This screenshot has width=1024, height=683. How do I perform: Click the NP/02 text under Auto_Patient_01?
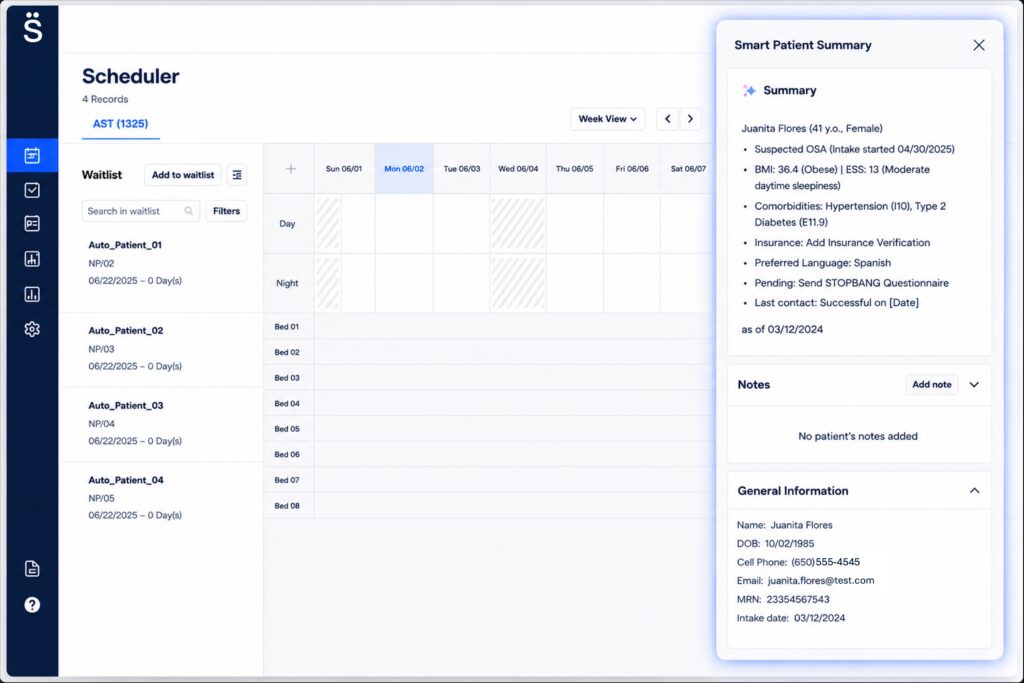[101, 263]
